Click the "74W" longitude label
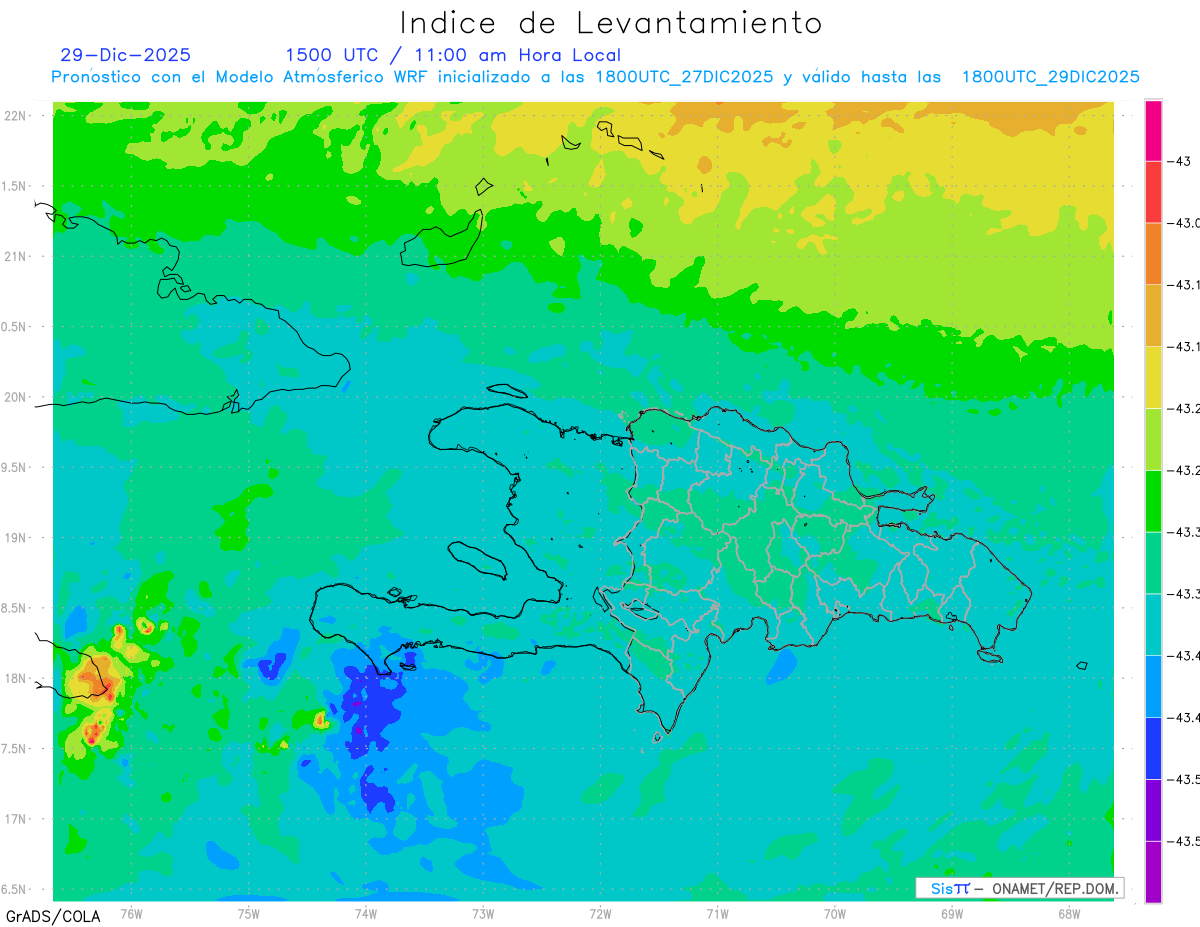 pyautogui.click(x=366, y=913)
